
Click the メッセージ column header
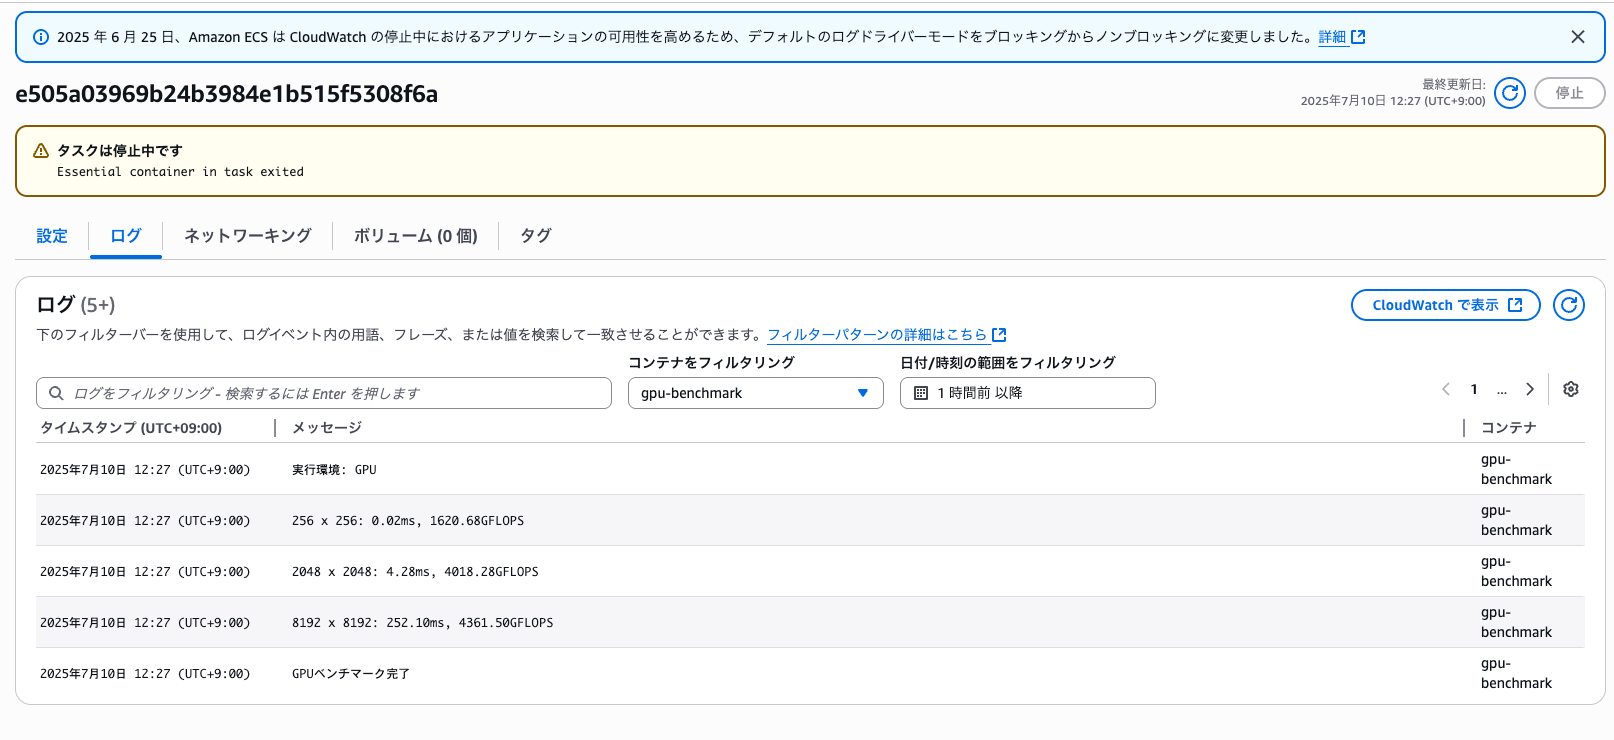coord(327,428)
